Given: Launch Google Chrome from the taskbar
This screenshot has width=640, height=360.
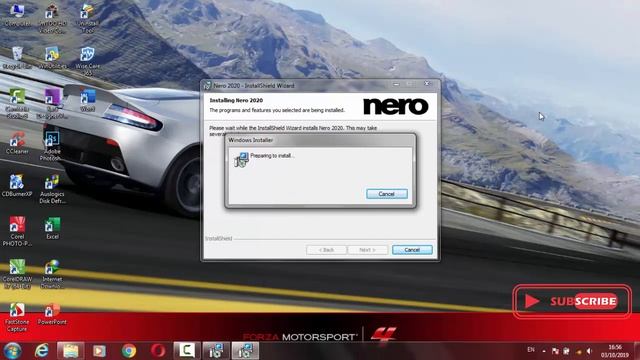Looking at the screenshot, I should pos(129,351).
